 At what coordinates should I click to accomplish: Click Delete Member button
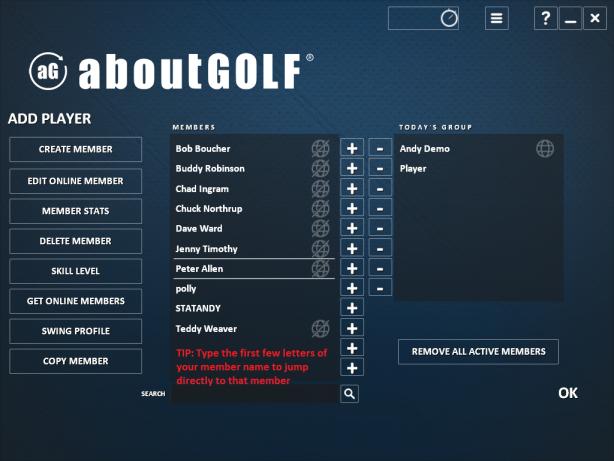pos(76,241)
